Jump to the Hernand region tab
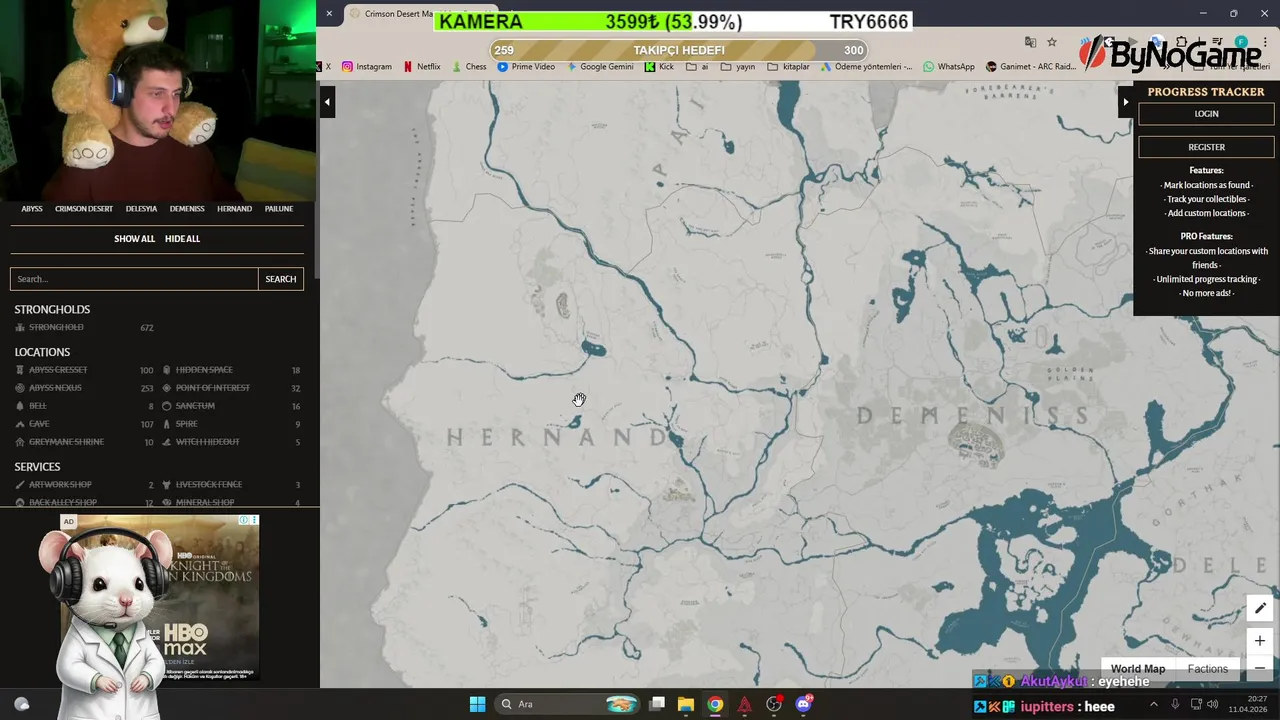 (234, 209)
